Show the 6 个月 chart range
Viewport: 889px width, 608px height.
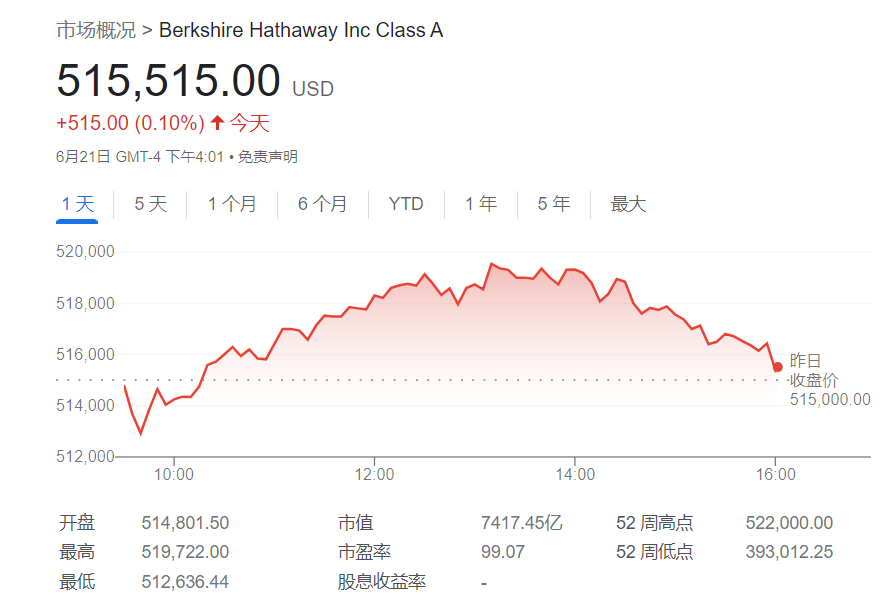click(323, 204)
